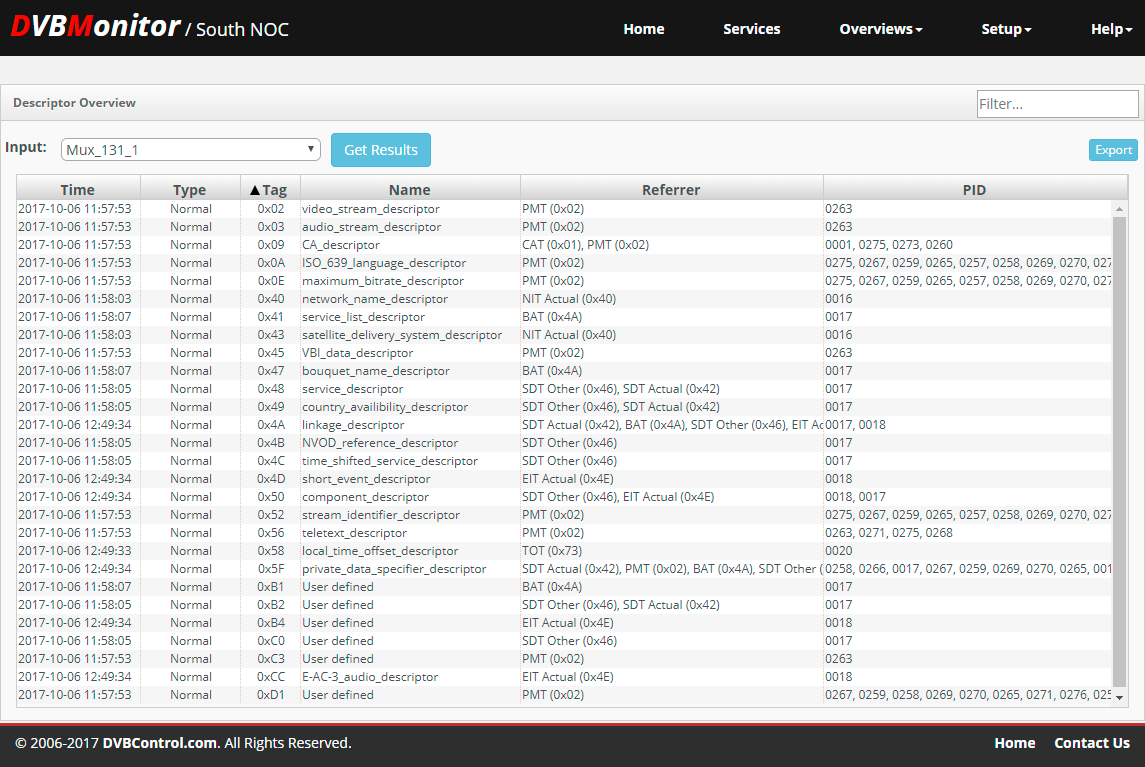Image resolution: width=1145 pixels, height=767 pixels.
Task: Select the time_shifted_service_descriptor cell
Action: coord(390,461)
